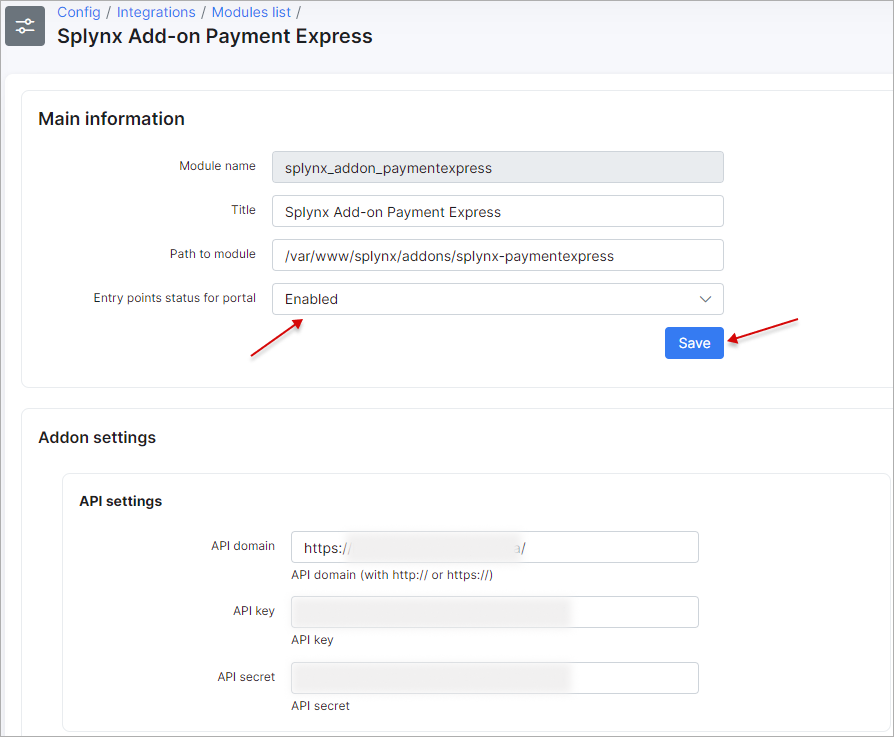Image resolution: width=894 pixels, height=737 pixels.
Task: Open the Config breadcrumb link
Action: (79, 12)
